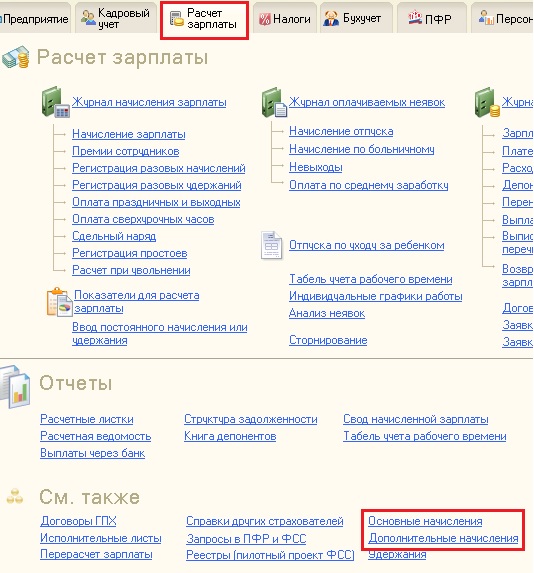Click the three-balls icon beside См. также

click(15, 496)
